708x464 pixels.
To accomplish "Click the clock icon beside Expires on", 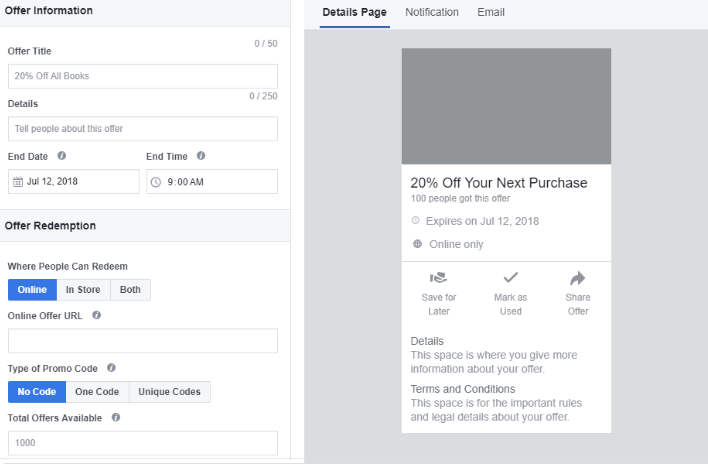I will pos(416,220).
